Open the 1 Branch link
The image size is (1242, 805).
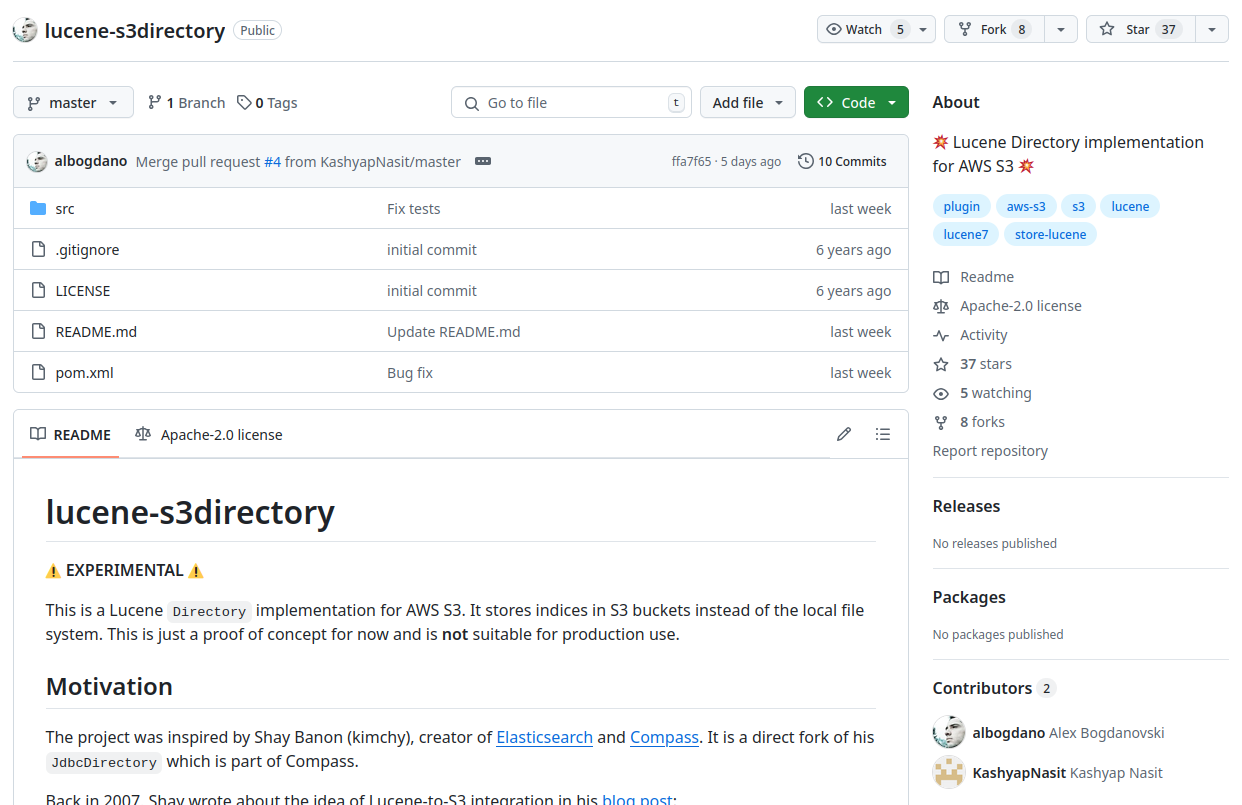(186, 102)
